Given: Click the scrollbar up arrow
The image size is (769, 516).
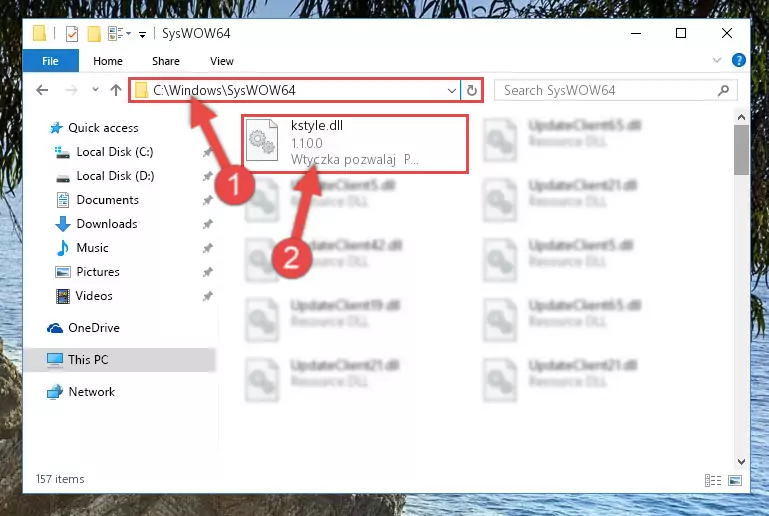Looking at the screenshot, I should coord(741,118).
